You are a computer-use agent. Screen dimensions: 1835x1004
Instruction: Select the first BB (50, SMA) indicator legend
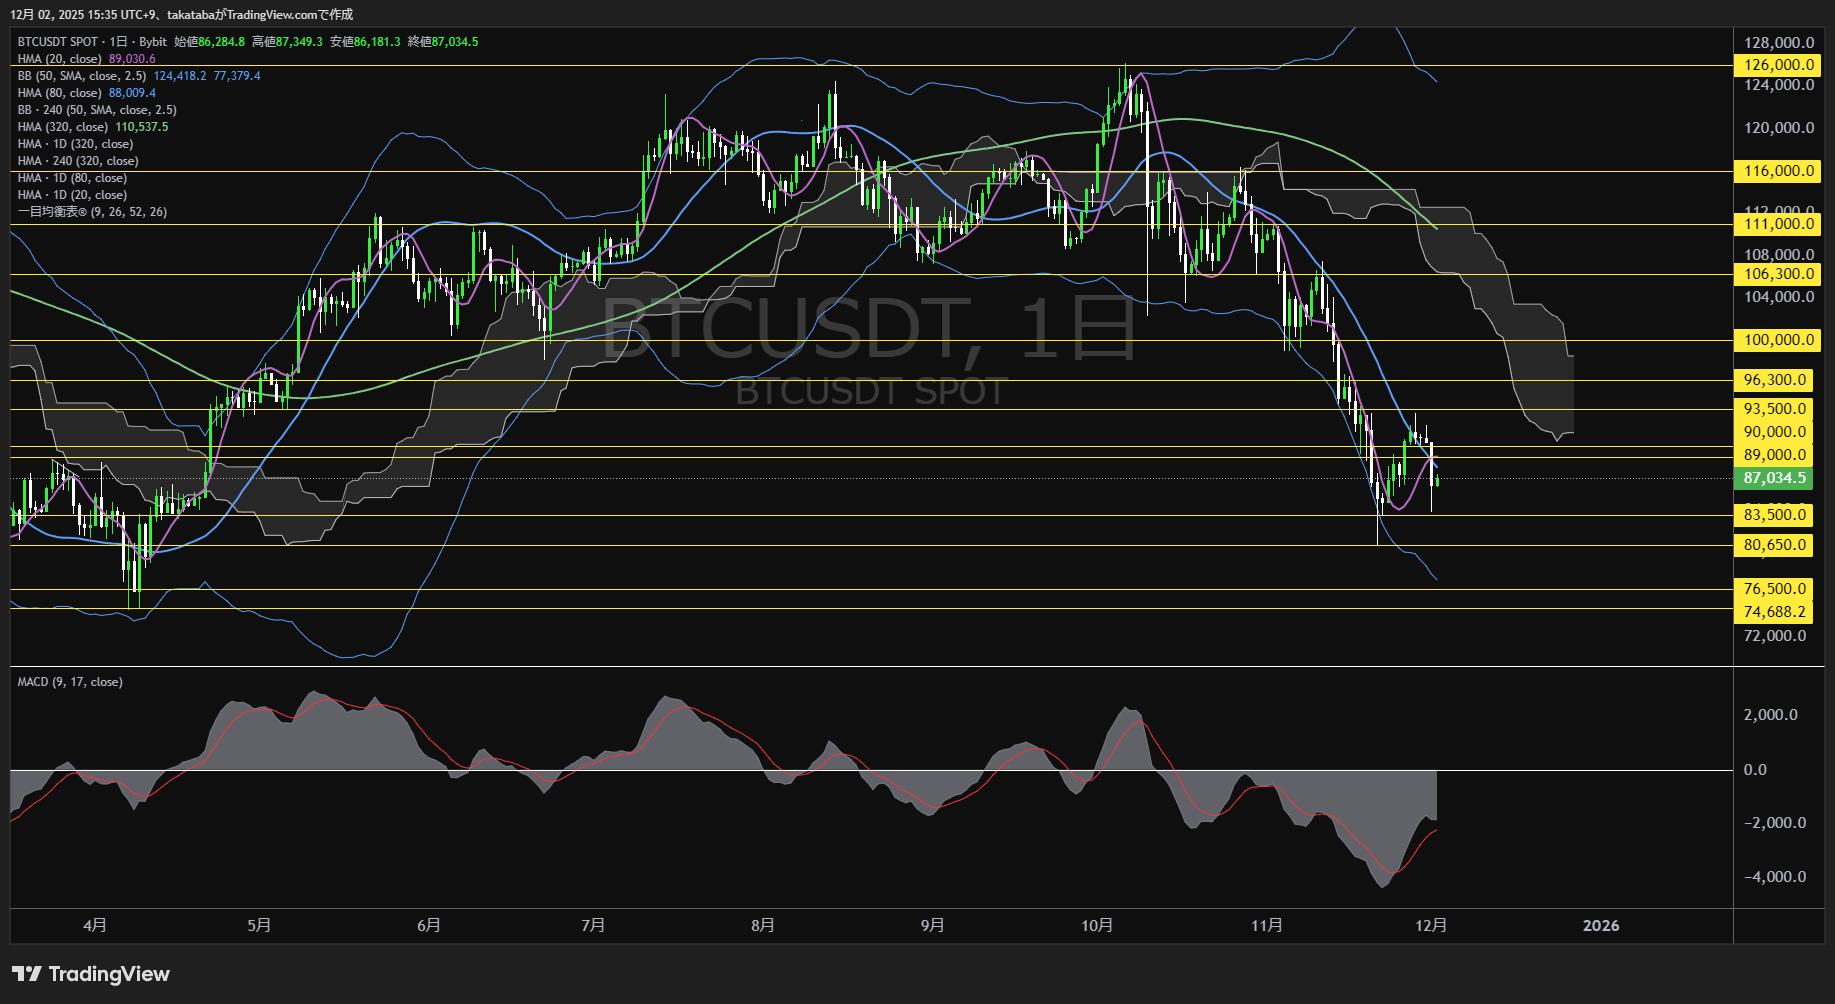point(82,76)
